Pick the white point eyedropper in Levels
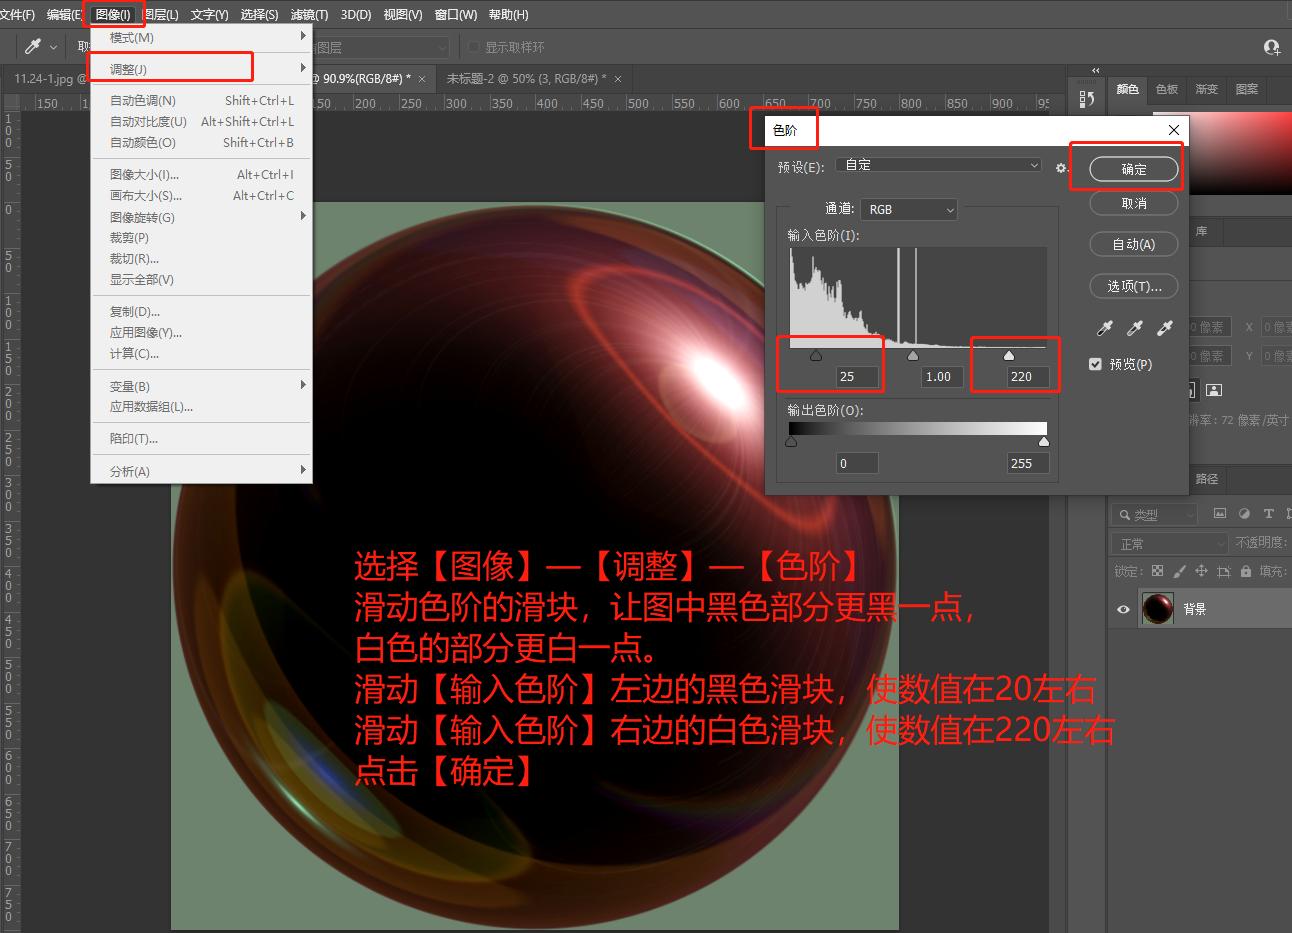 click(1165, 328)
